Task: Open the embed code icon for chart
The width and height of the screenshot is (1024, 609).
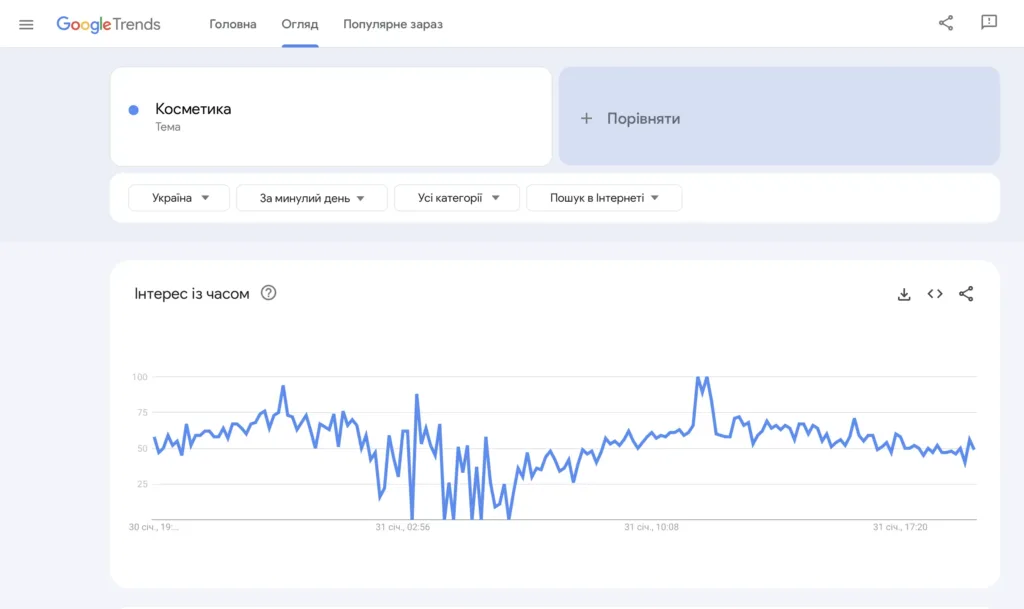Action: point(934,293)
